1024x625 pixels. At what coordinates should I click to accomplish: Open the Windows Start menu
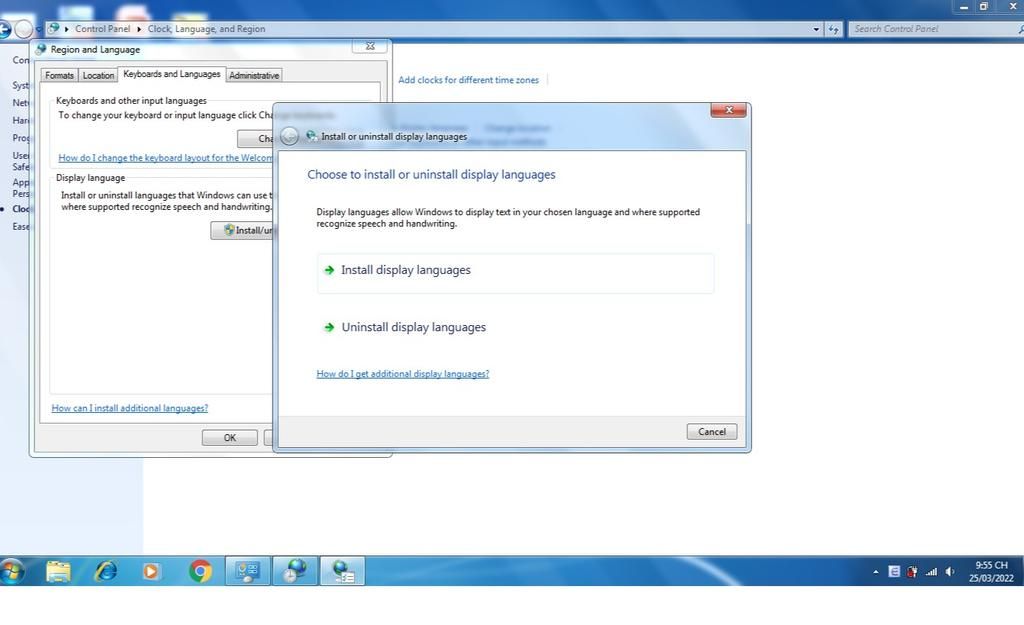(11, 571)
